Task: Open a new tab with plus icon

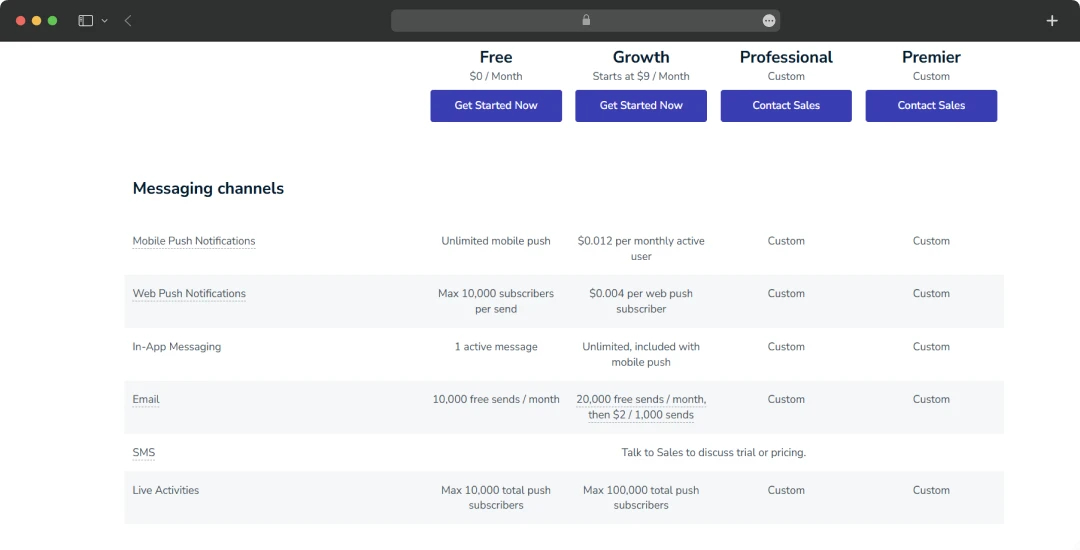Action: [1052, 21]
